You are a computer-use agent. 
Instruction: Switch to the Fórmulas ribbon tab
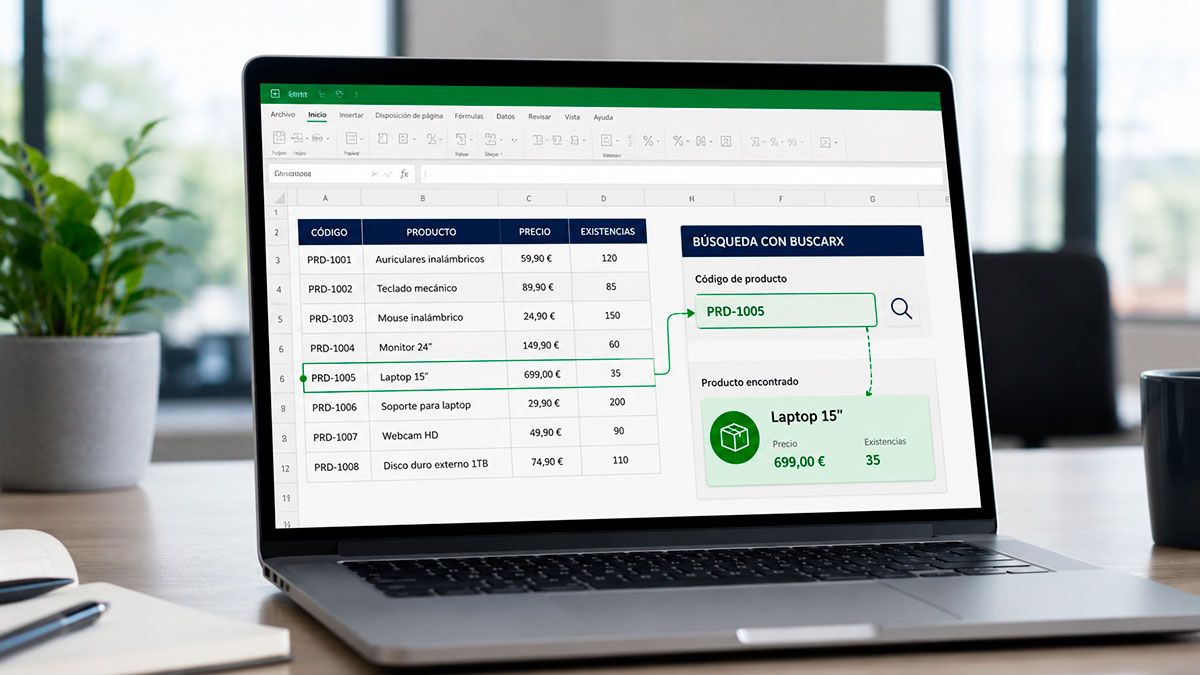coord(469,116)
